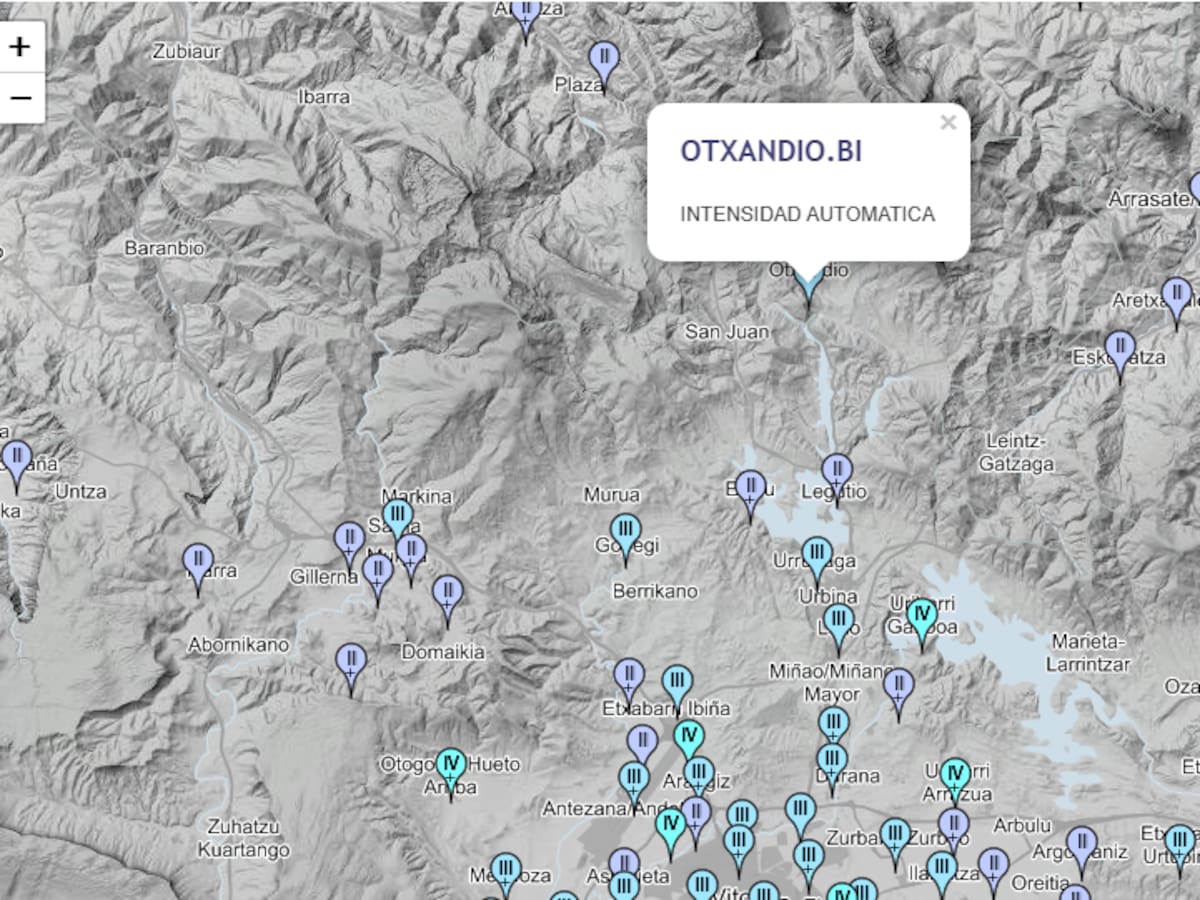Click the intensity II marker at Argomaniz
This screenshot has height=900, width=1200.
coord(1081,846)
